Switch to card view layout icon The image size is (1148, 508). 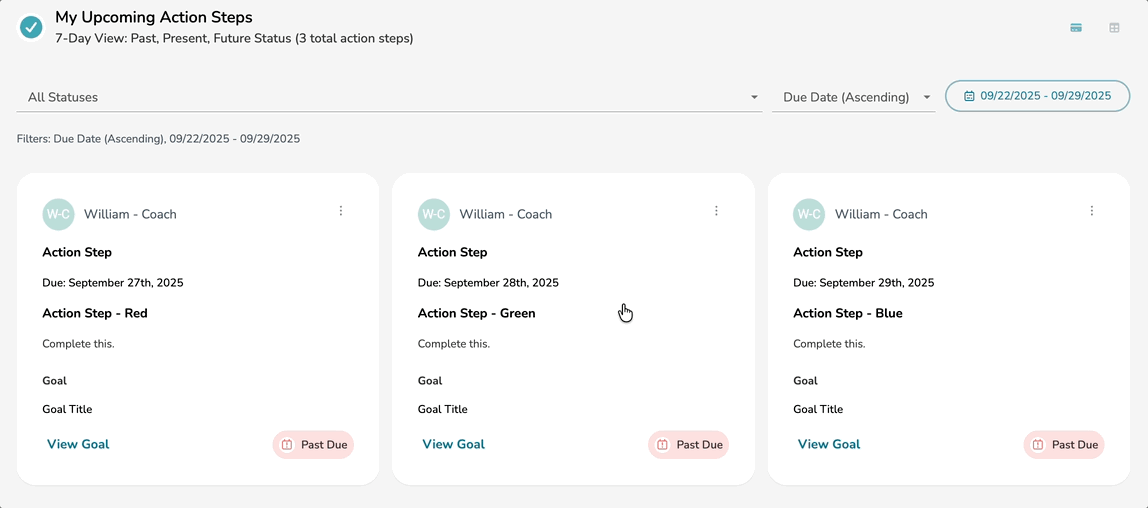(1076, 28)
